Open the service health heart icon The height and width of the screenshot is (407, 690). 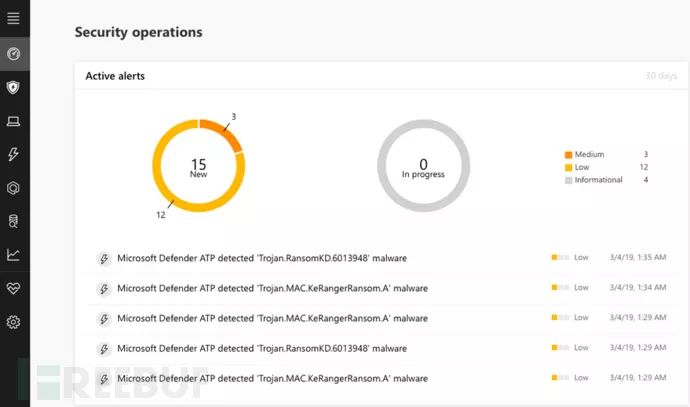click(13, 288)
